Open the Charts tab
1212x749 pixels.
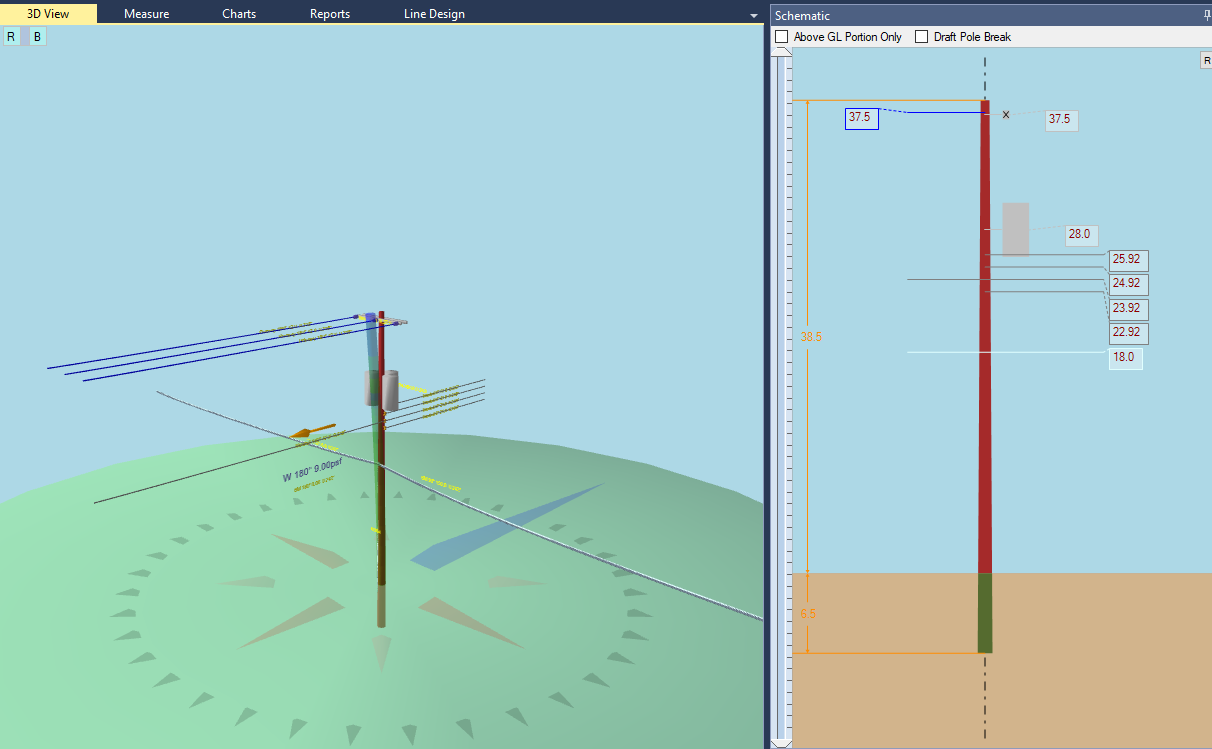point(239,14)
